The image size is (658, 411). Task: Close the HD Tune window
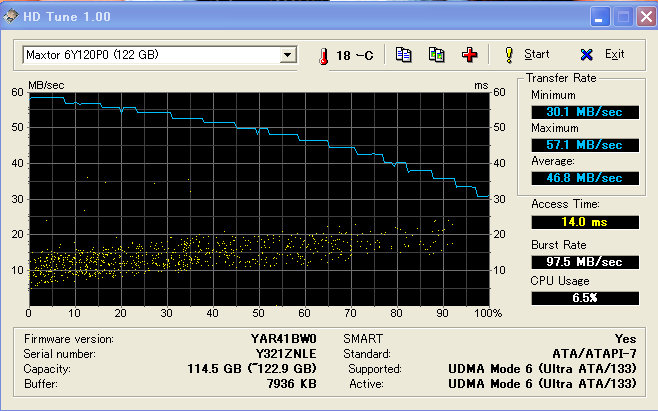(x=642, y=16)
